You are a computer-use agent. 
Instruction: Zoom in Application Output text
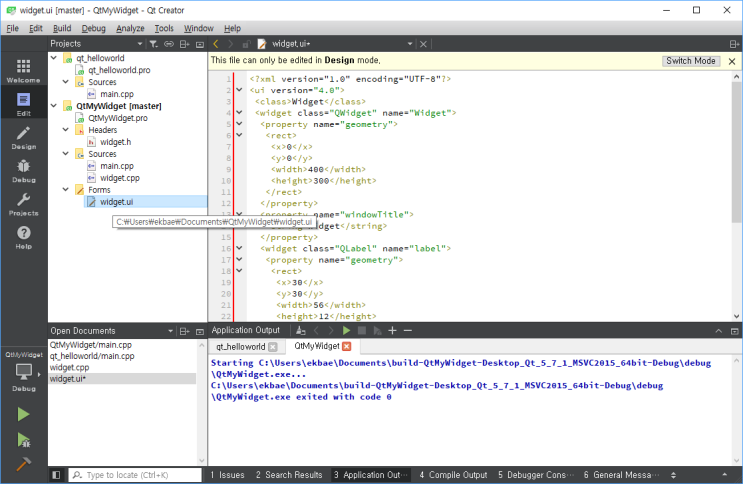pos(392,330)
